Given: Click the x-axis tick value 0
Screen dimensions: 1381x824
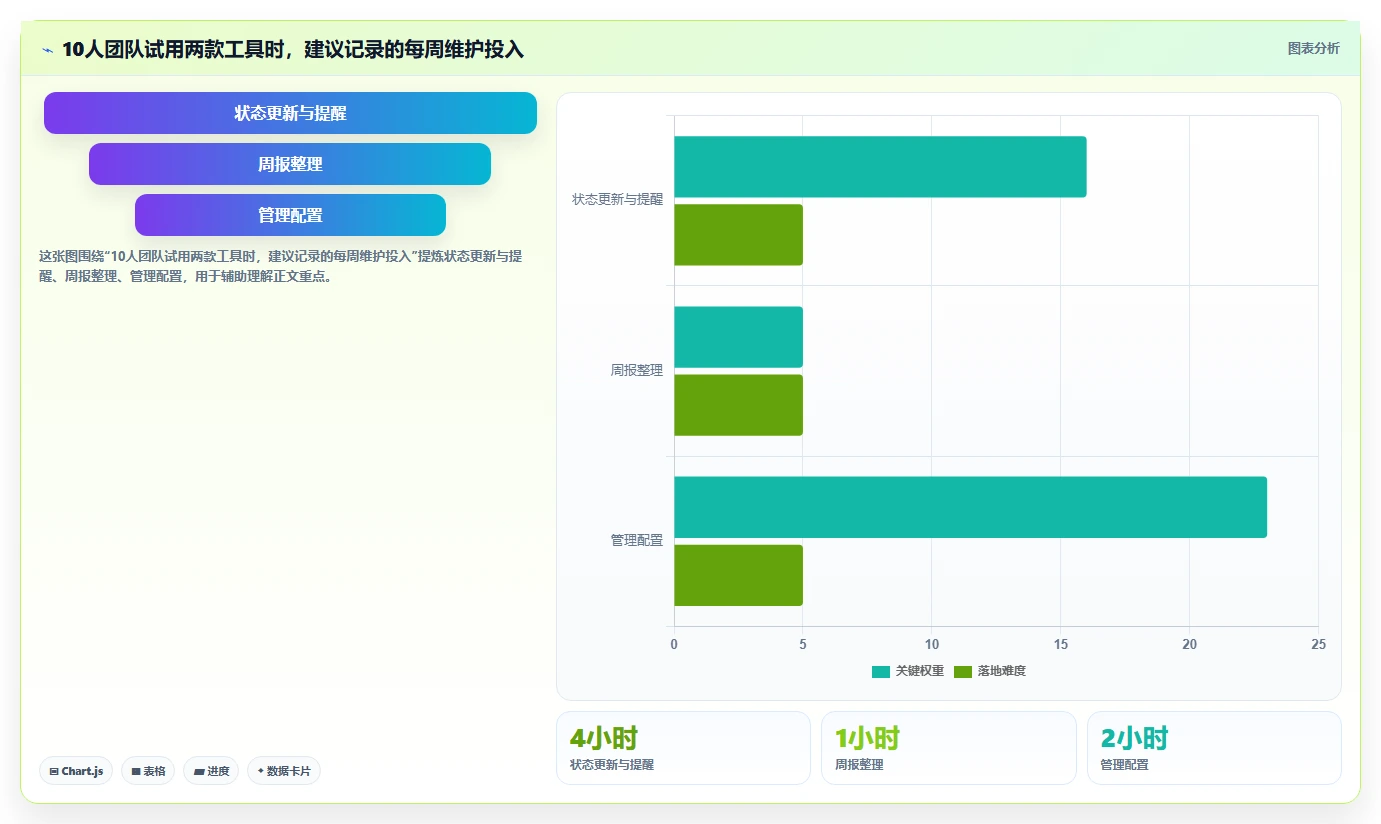Looking at the screenshot, I should [x=674, y=645].
